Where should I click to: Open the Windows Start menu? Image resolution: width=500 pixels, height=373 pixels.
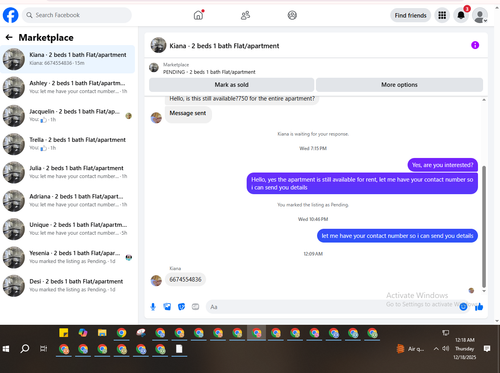tap(6, 349)
